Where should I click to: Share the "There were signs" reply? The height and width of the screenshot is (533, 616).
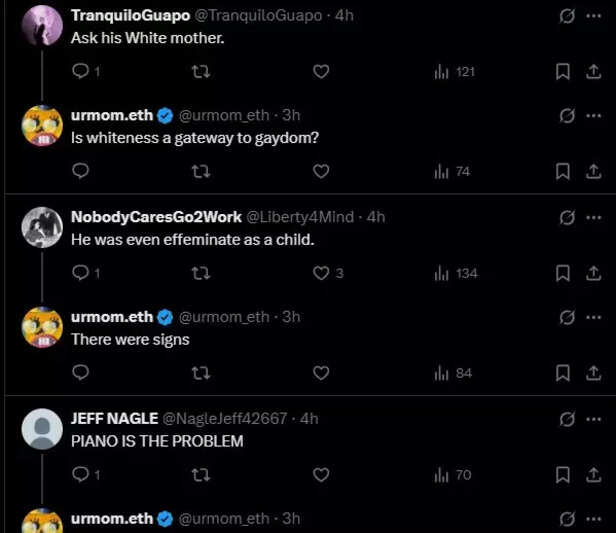[x=591, y=373]
